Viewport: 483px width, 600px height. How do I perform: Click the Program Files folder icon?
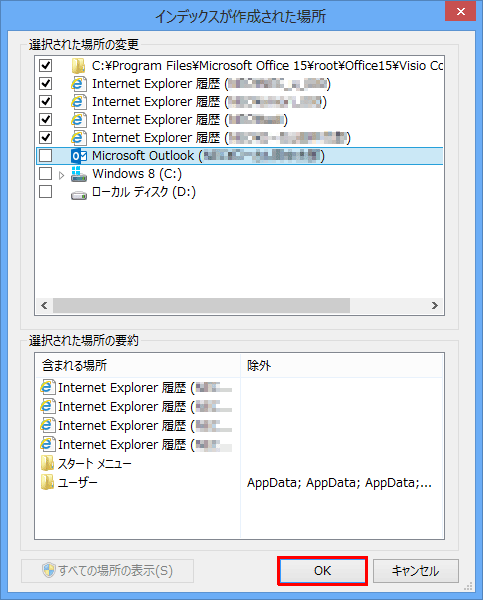click(x=78, y=65)
